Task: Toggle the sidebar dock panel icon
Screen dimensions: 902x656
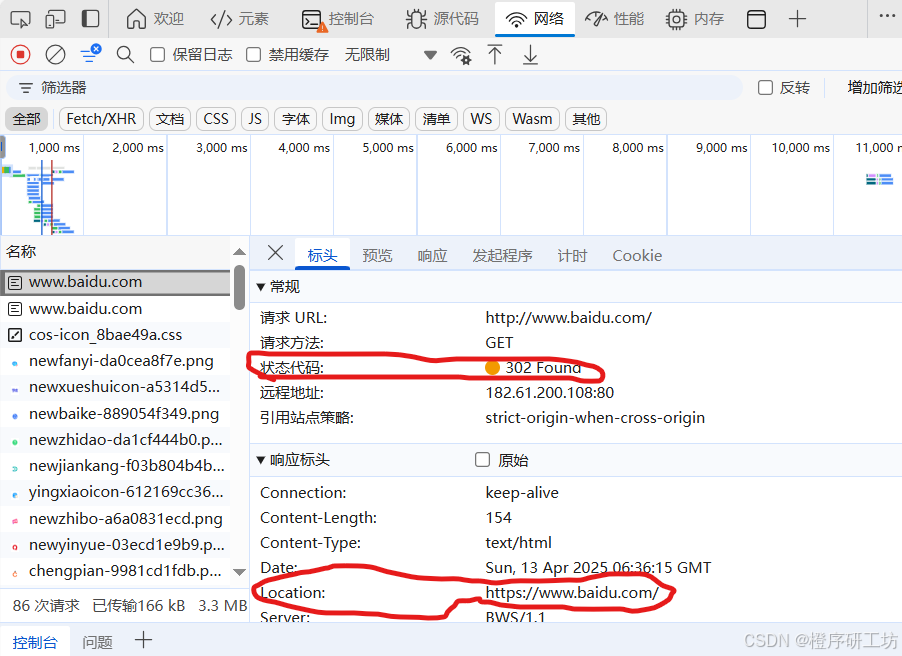Action: pyautogui.click(x=90, y=19)
